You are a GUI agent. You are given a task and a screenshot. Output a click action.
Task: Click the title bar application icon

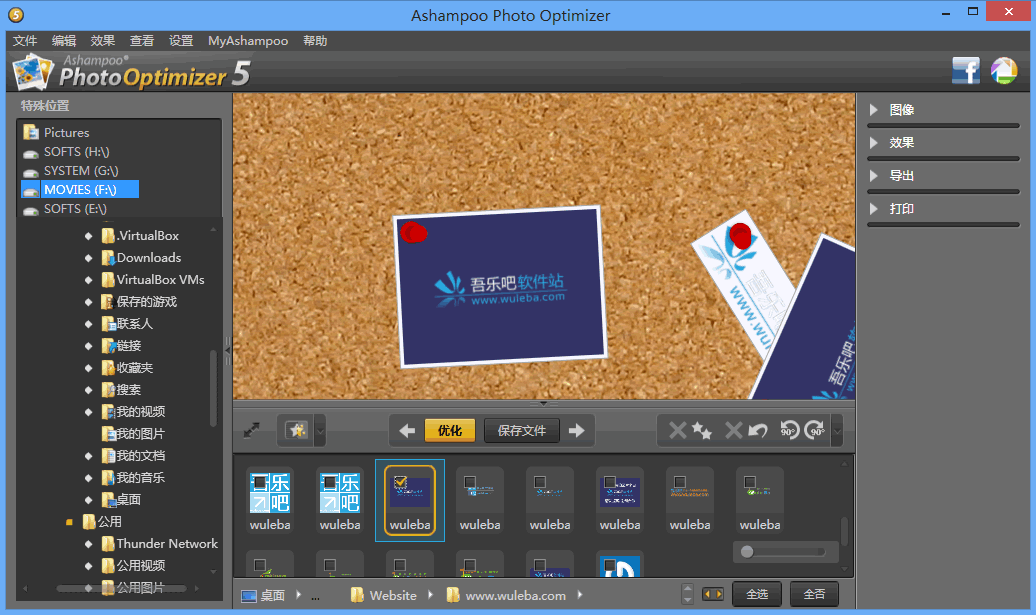pyautogui.click(x=16, y=15)
